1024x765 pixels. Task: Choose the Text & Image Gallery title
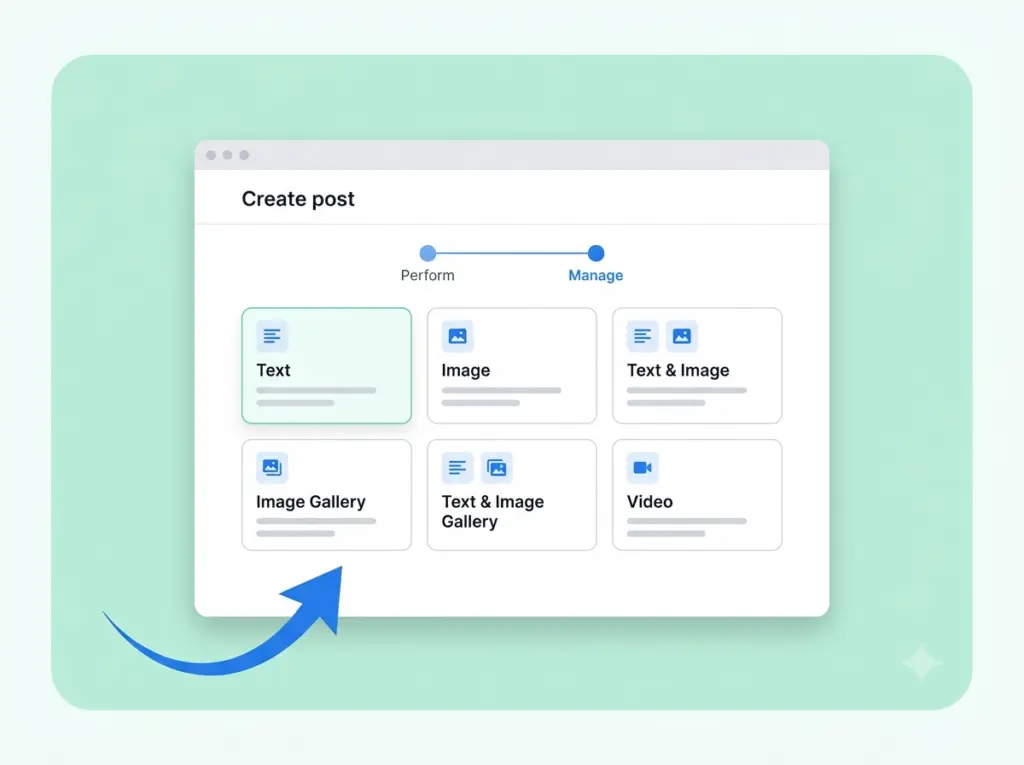493,512
